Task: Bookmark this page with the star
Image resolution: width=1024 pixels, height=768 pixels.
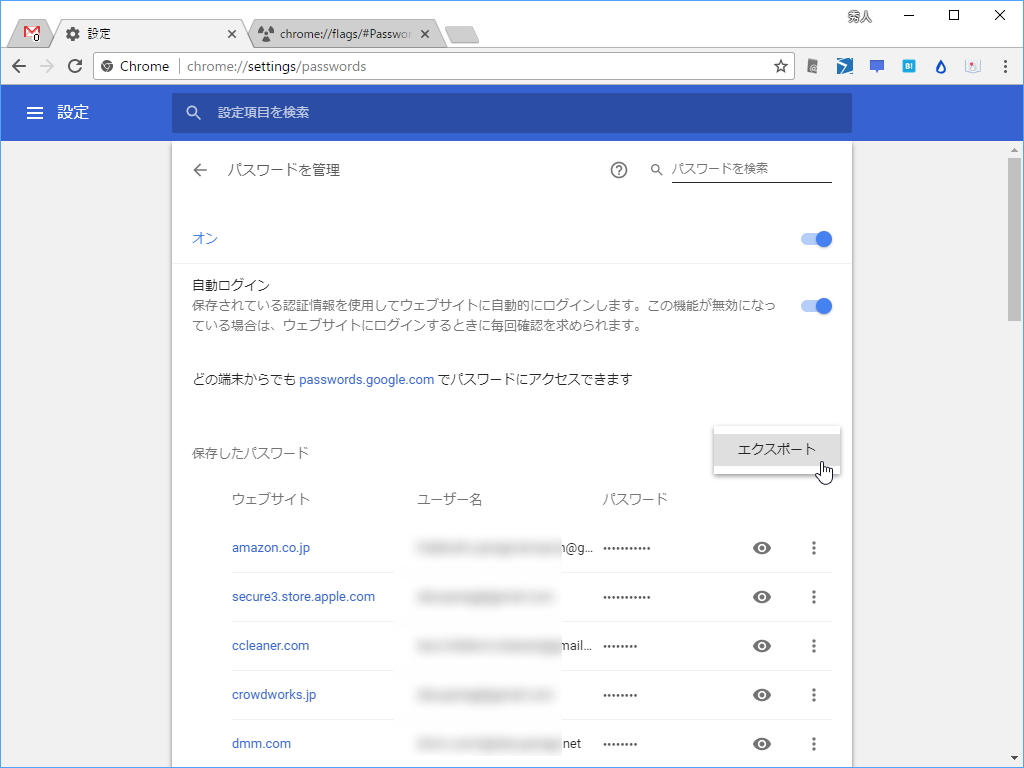Action: point(780,66)
